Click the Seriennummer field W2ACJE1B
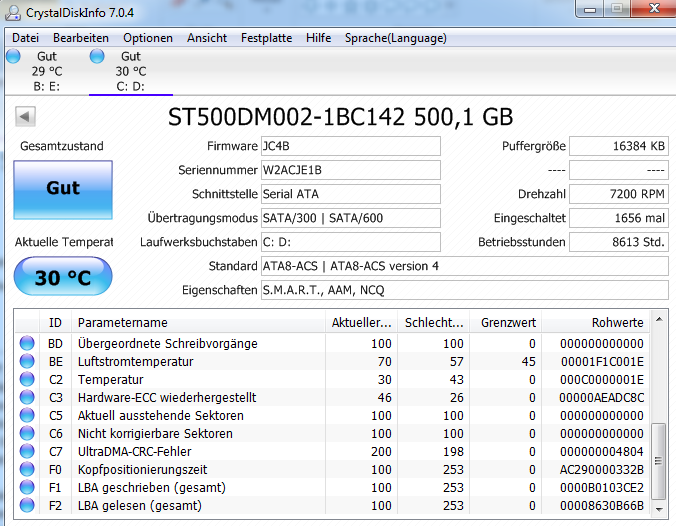This screenshot has width=676, height=526. click(x=351, y=170)
